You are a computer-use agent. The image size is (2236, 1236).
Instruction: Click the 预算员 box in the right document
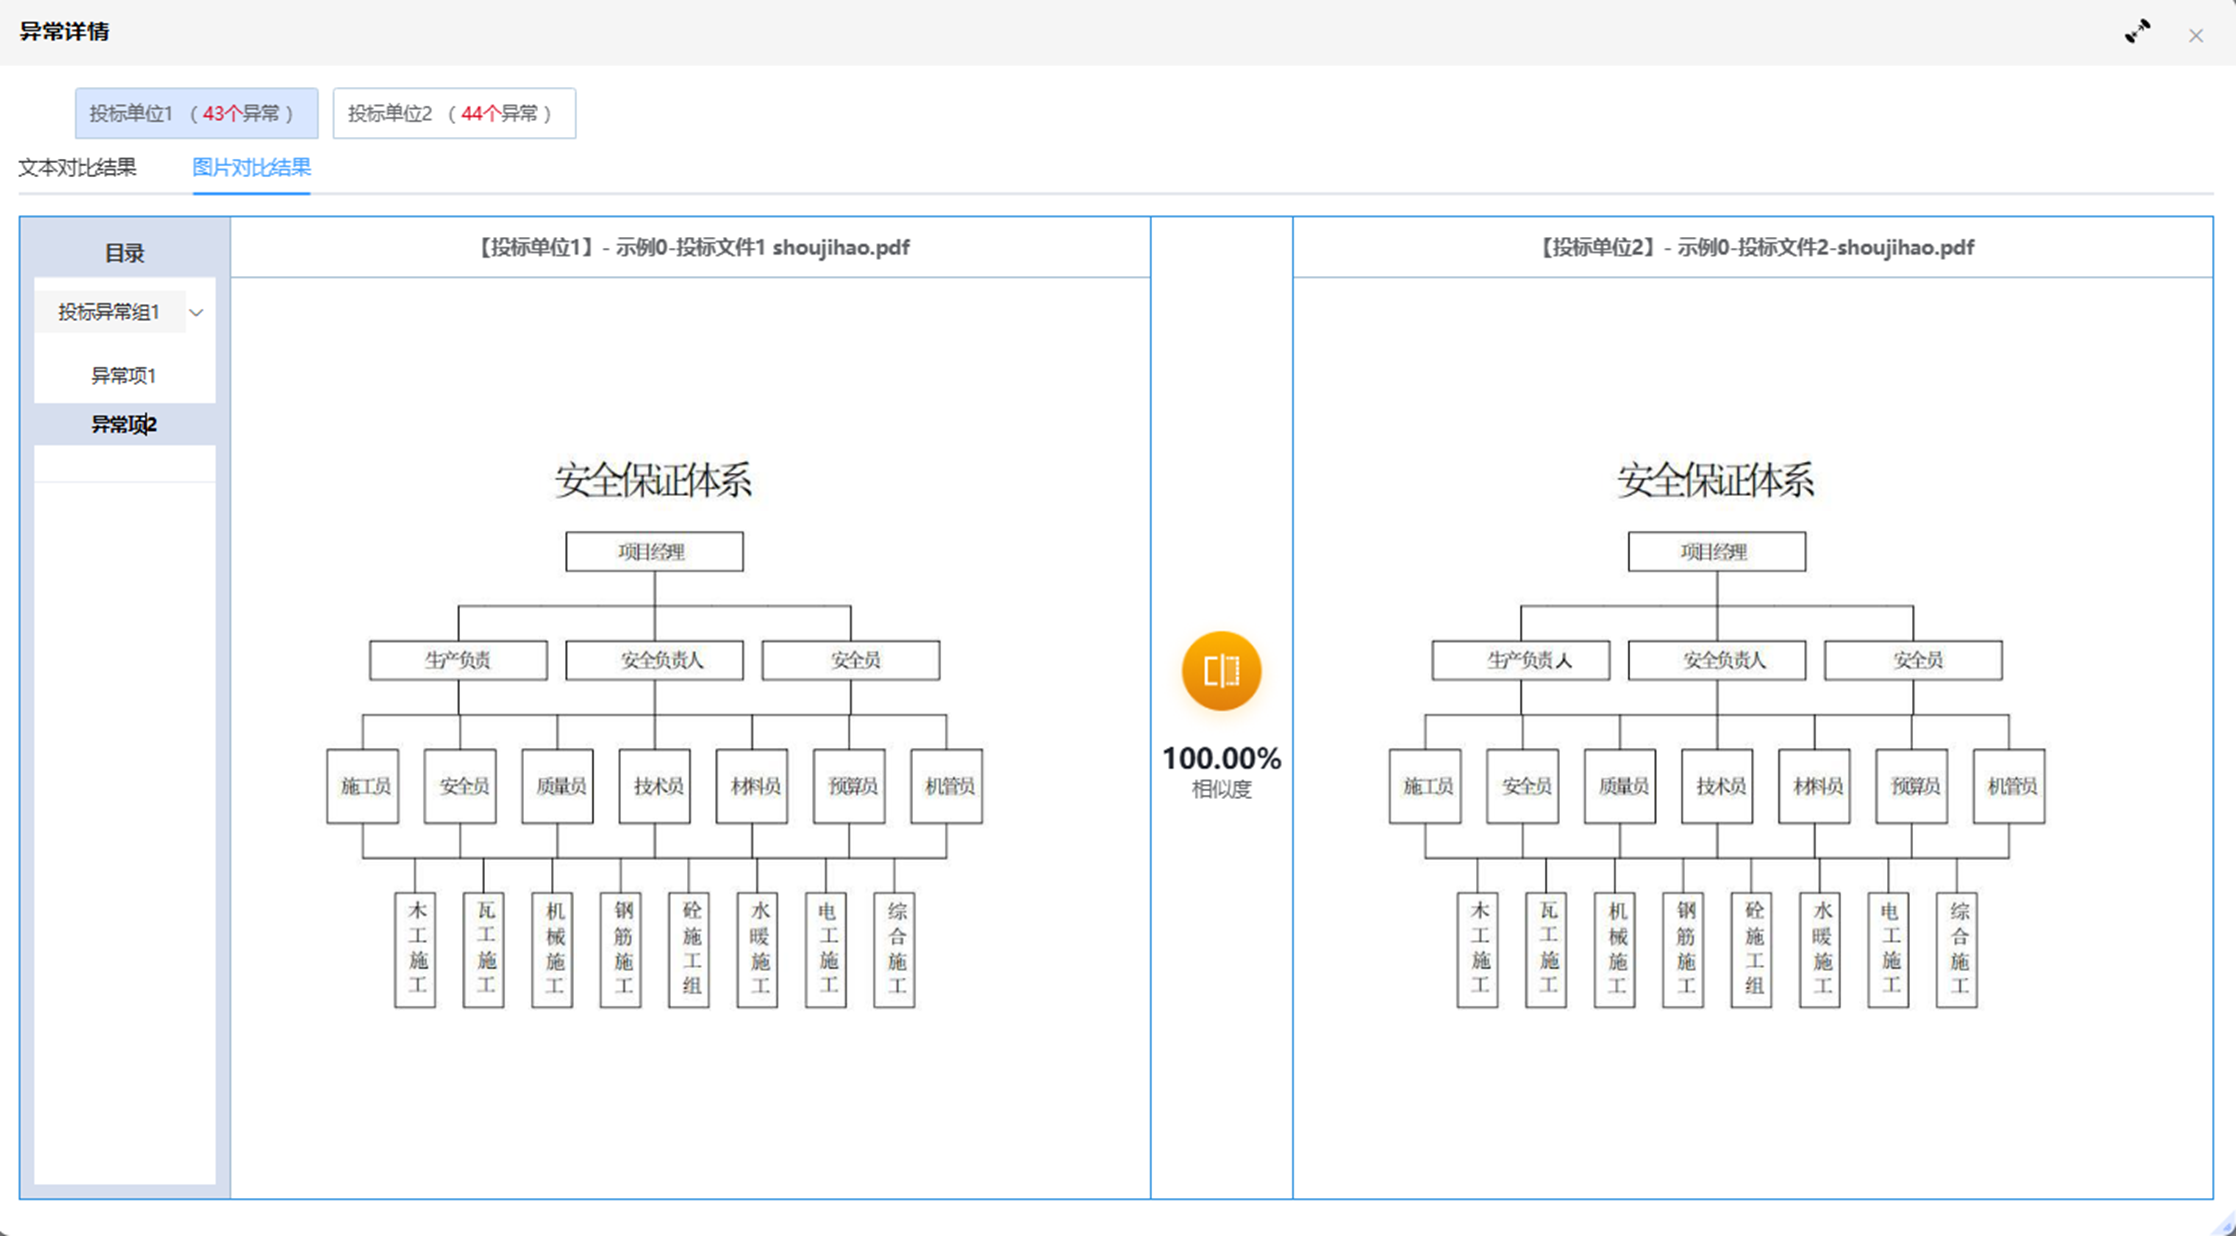[1912, 786]
